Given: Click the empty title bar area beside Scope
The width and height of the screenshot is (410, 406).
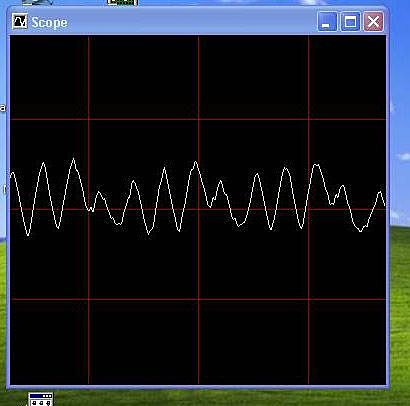Looking at the screenshot, I should [x=192, y=22].
